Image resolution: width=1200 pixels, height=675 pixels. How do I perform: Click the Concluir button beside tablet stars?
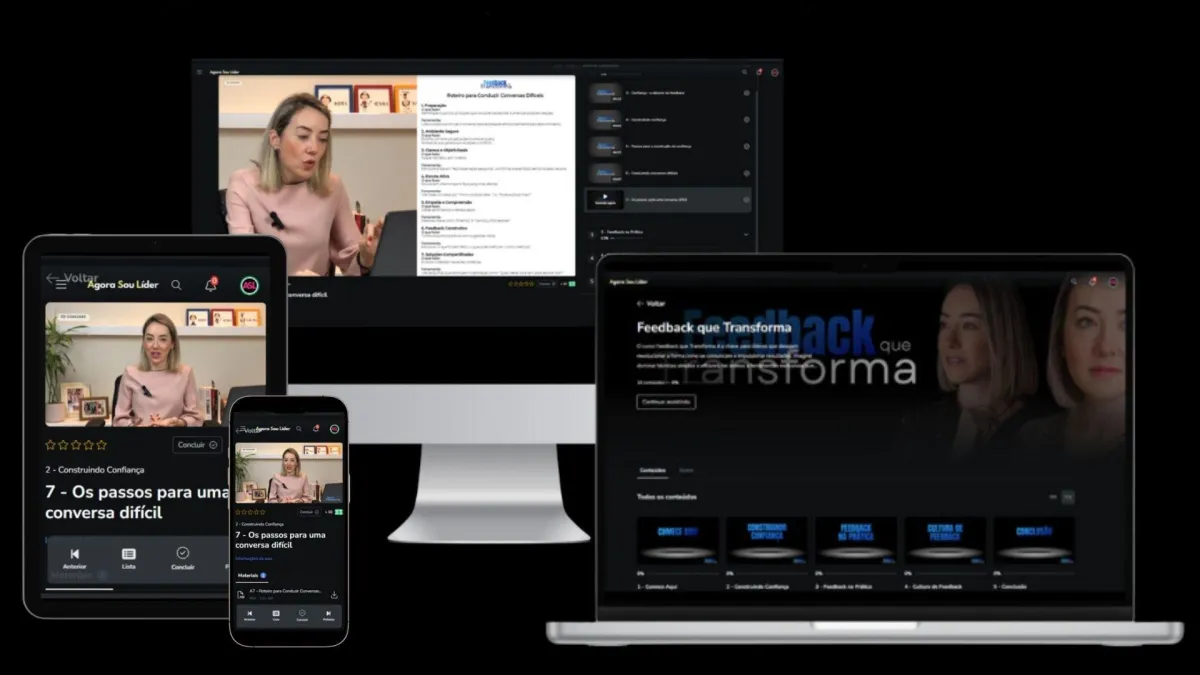(197, 445)
